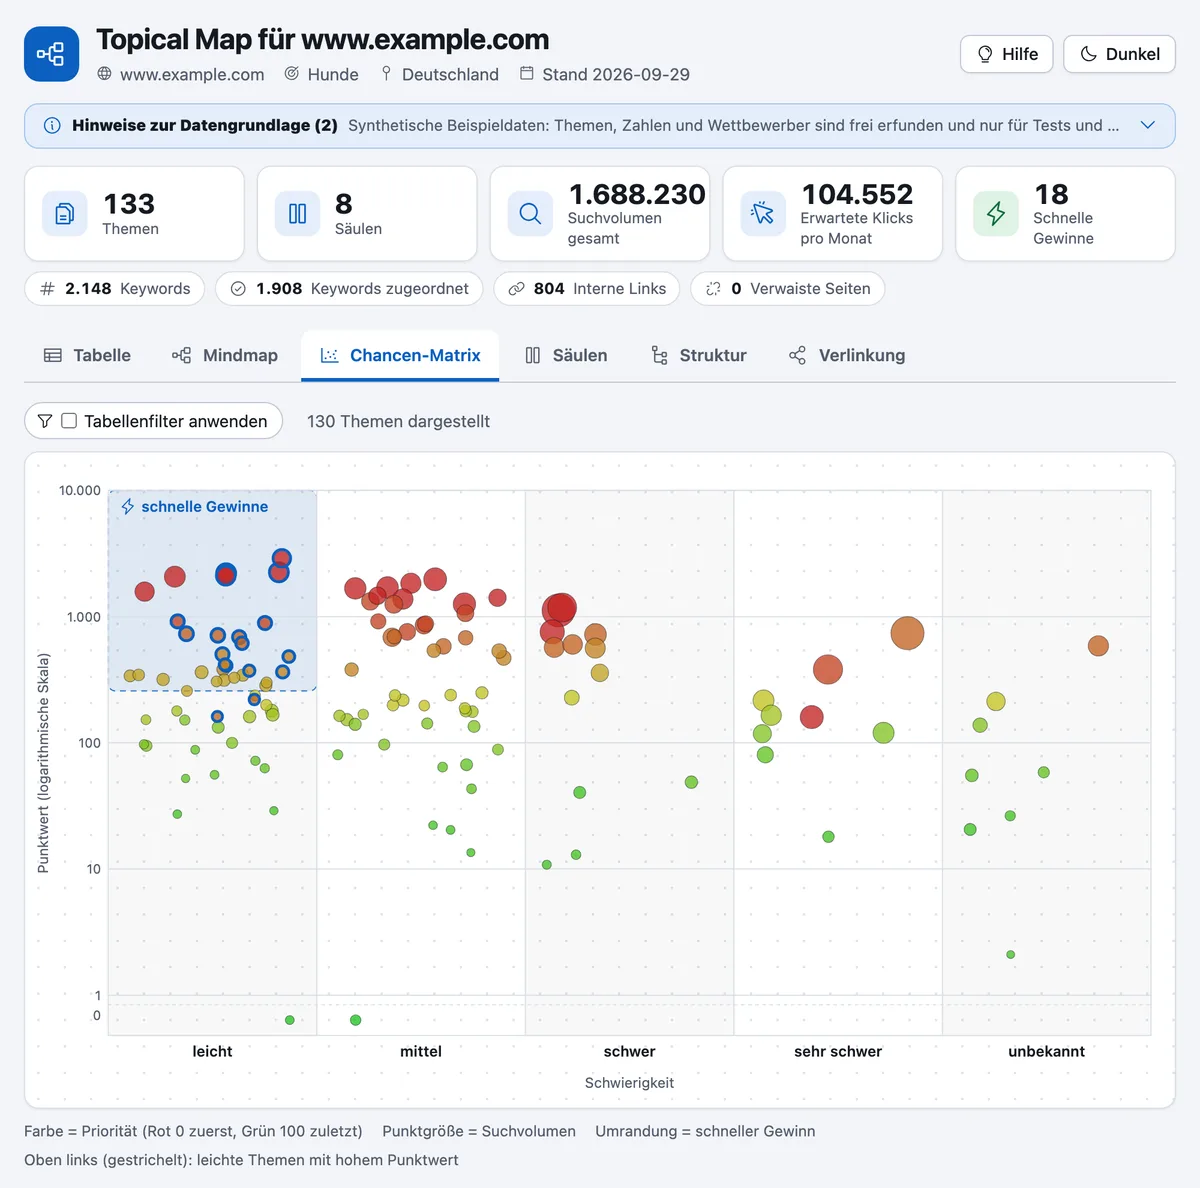Viewport: 1200px width, 1188px height.
Task: Click the lightning icon on Schnelle Gewinne card
Action: (996, 213)
